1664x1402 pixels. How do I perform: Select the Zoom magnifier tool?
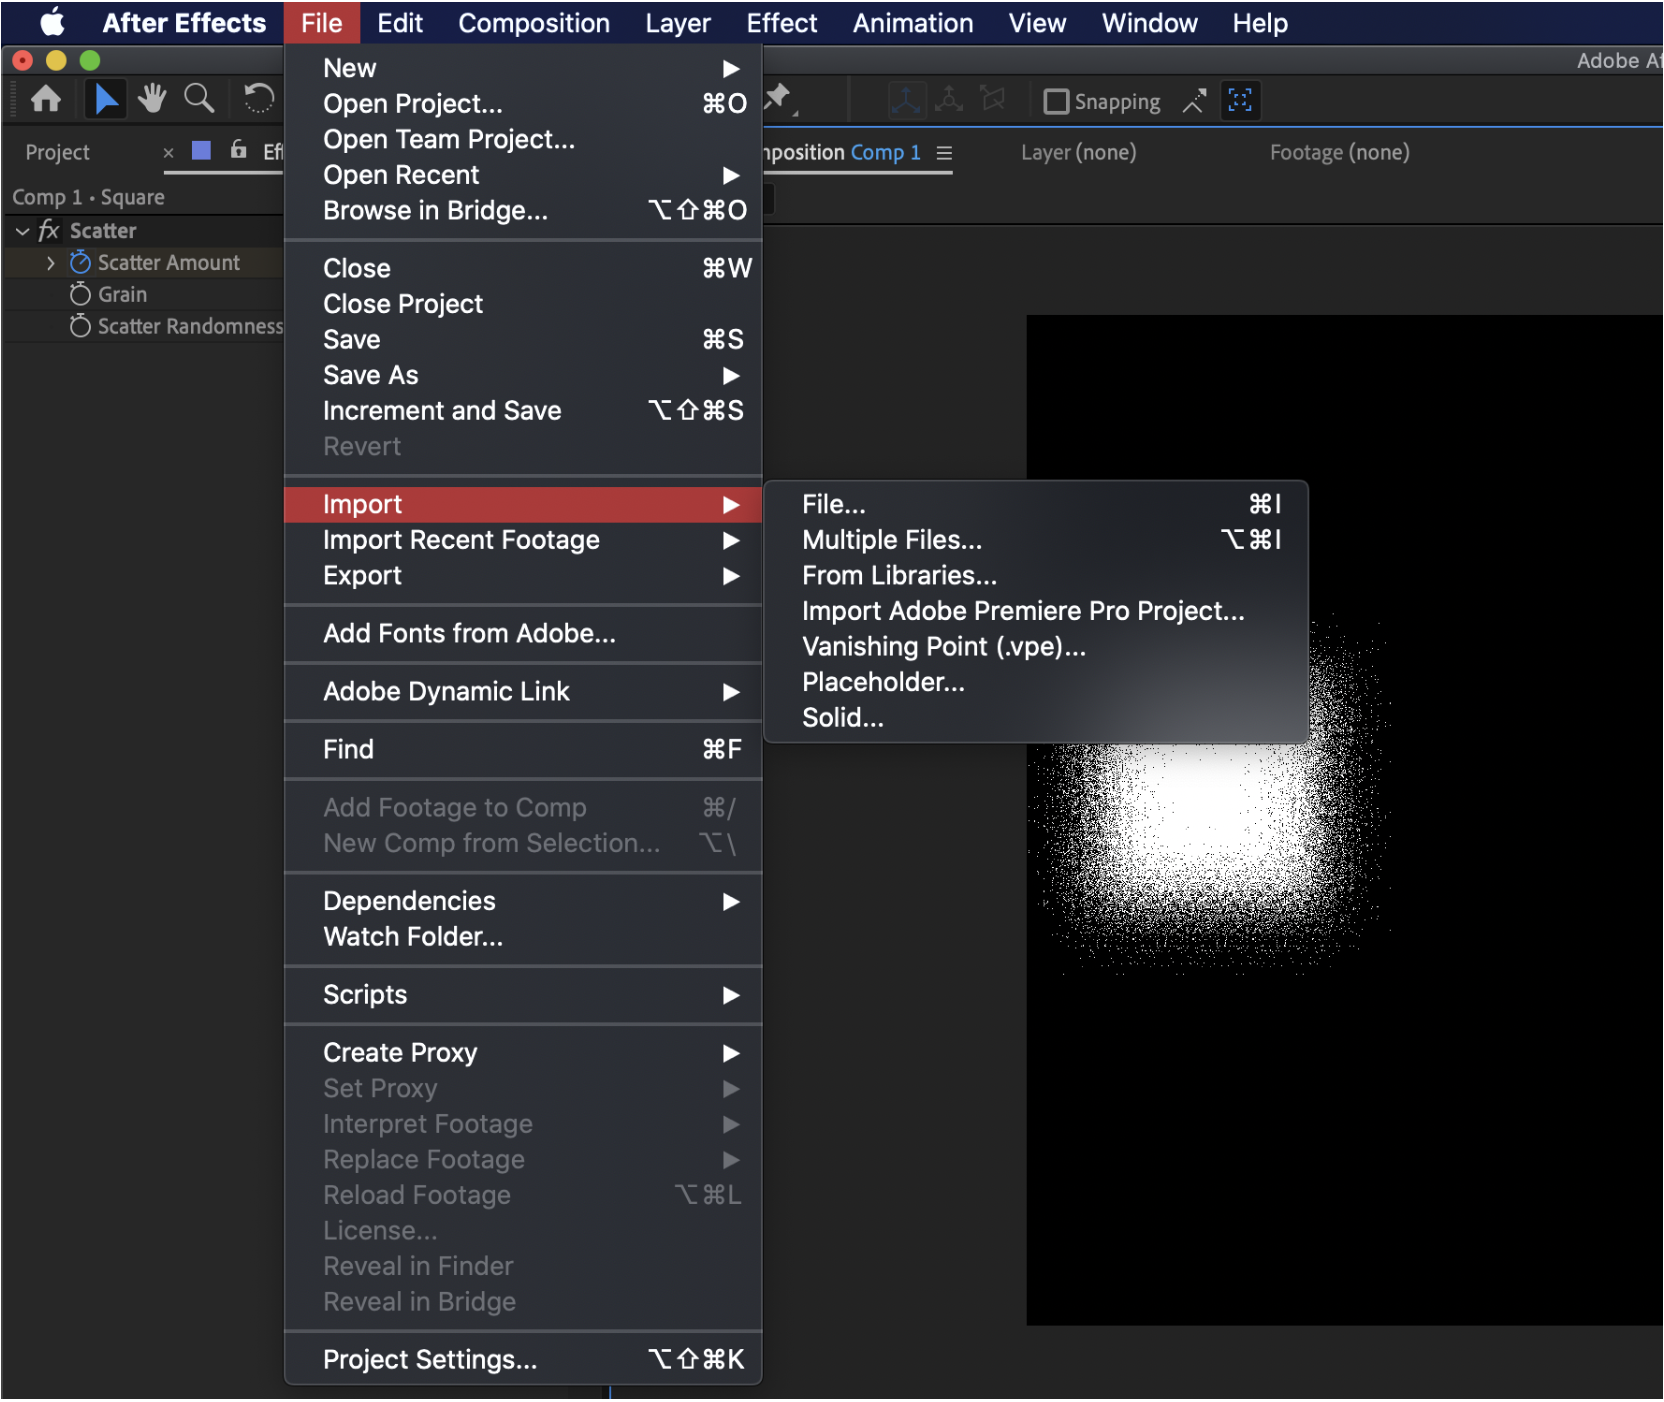[x=199, y=99]
